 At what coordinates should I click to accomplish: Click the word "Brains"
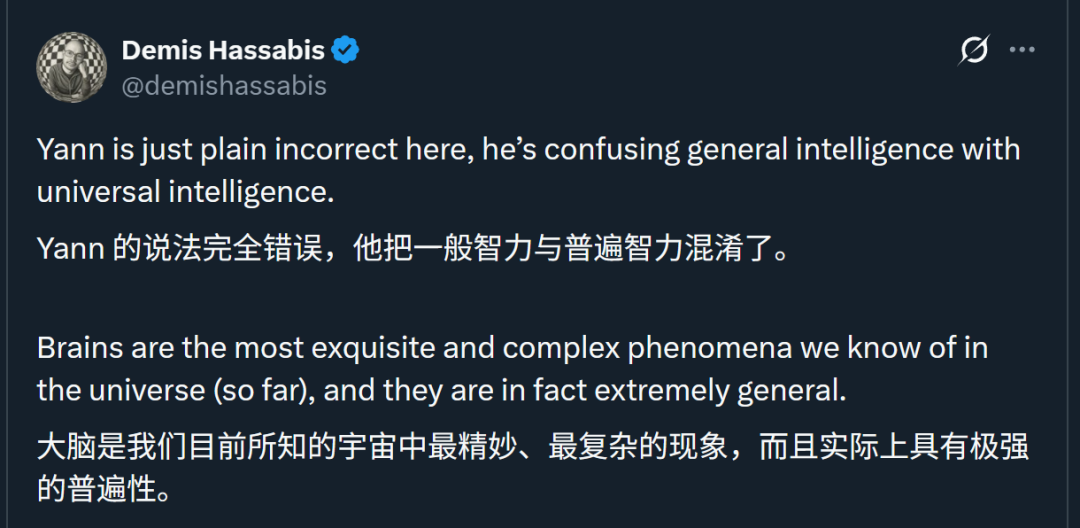click(81, 348)
